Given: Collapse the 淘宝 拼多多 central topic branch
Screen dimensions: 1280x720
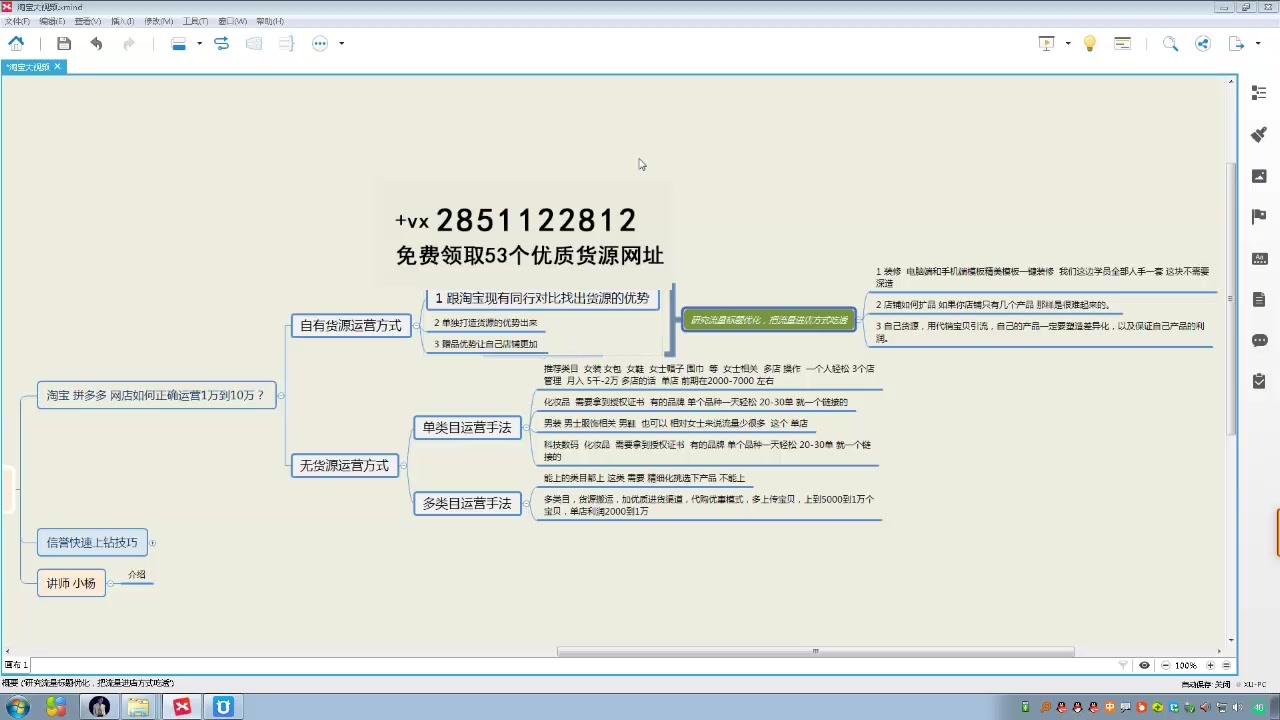Looking at the screenshot, I should coord(281,395).
